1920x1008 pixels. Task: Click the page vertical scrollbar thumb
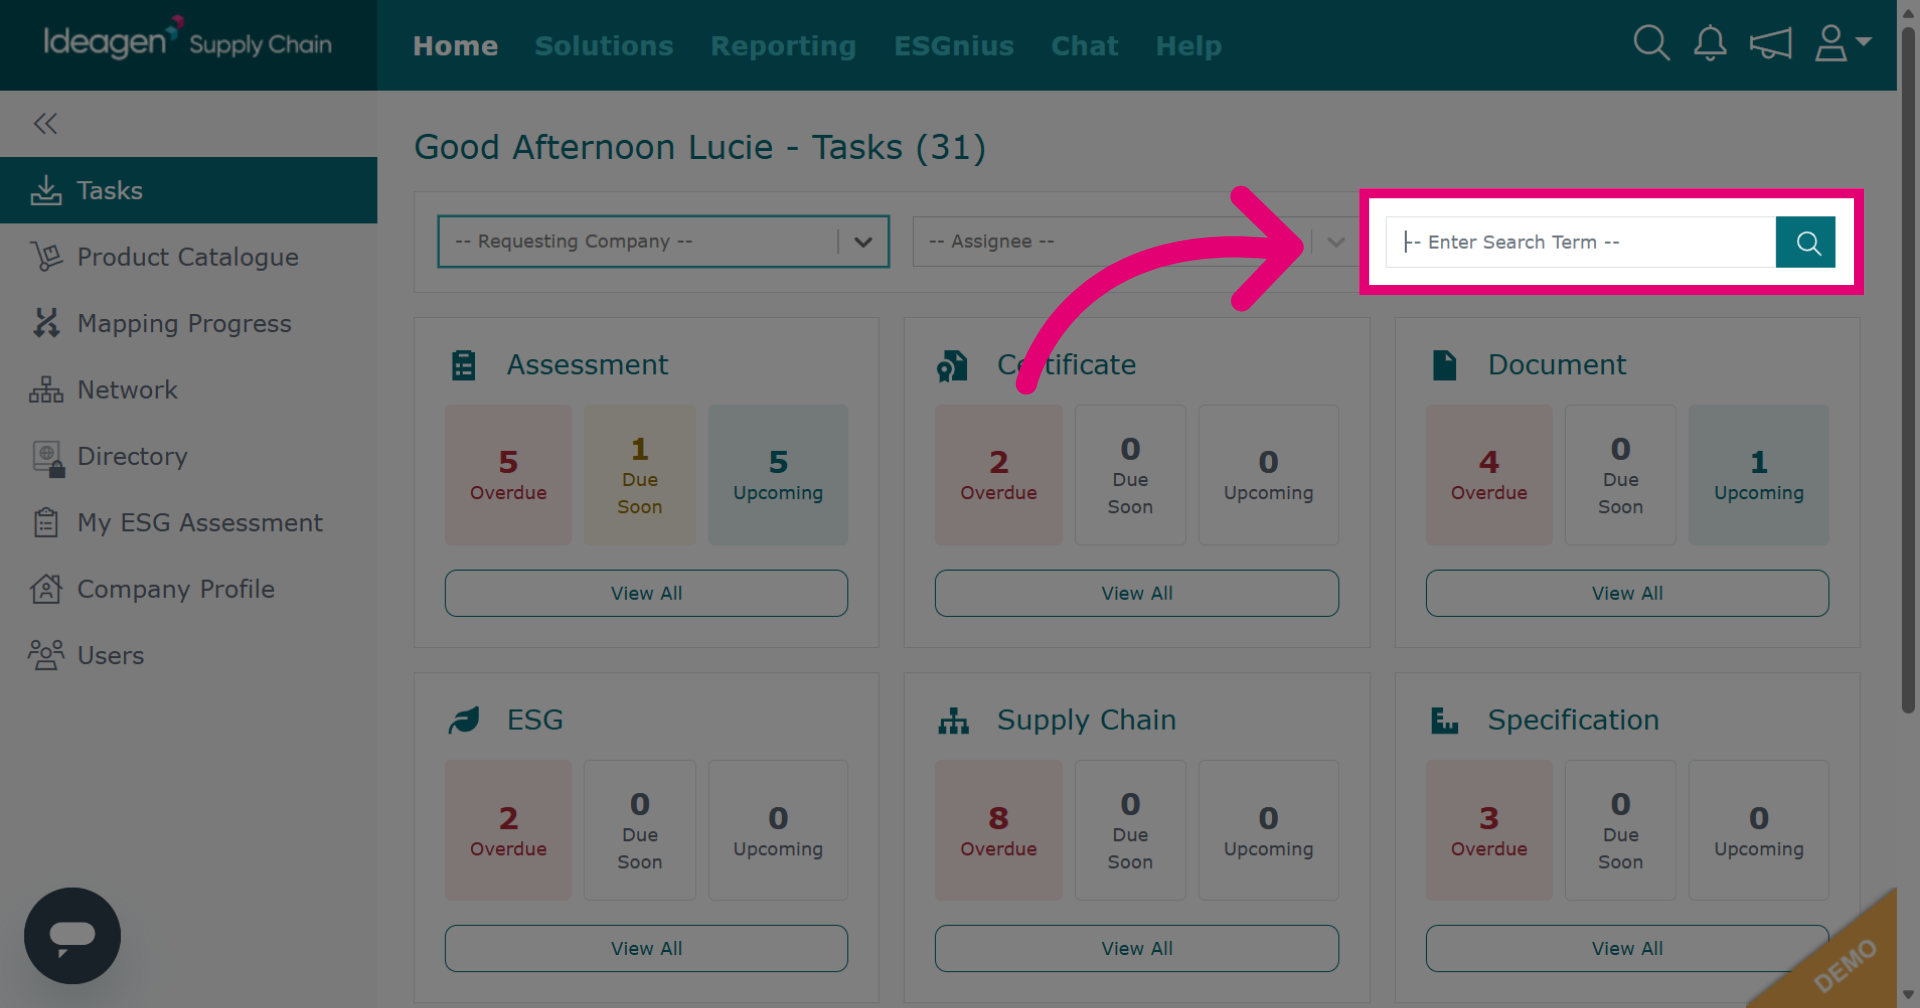pos(1908,370)
